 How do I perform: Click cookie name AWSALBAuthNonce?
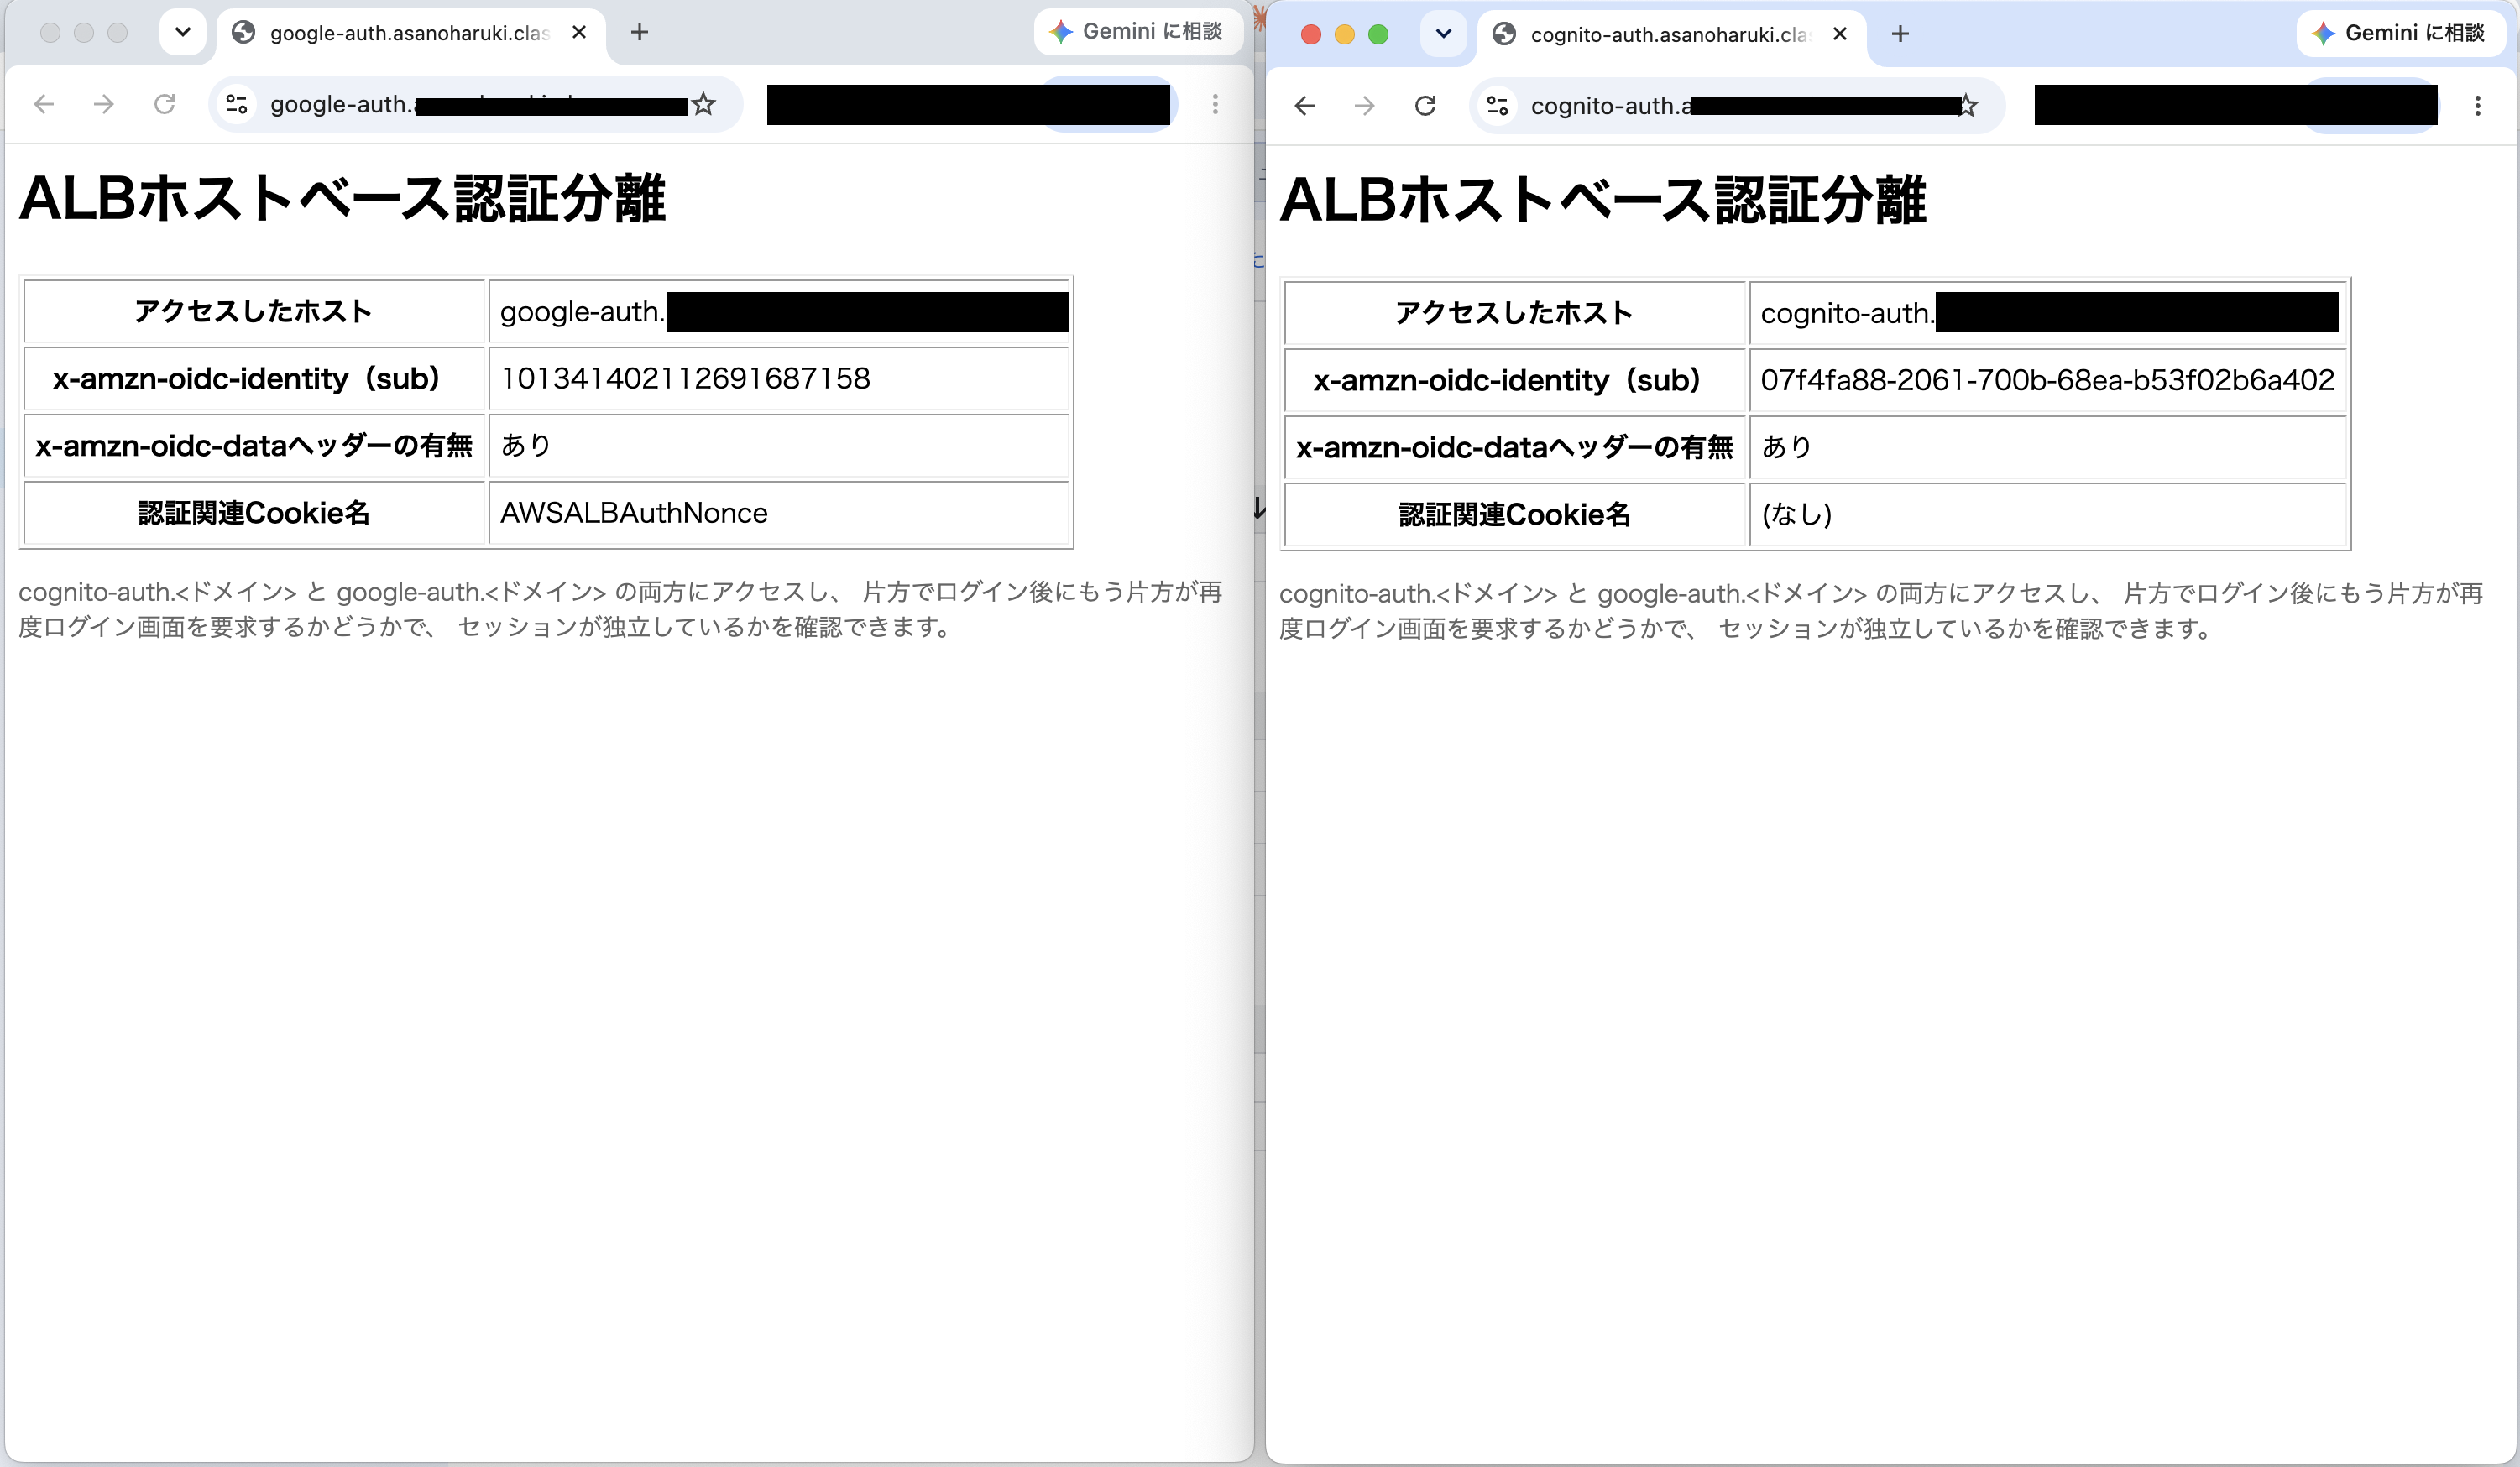point(634,513)
